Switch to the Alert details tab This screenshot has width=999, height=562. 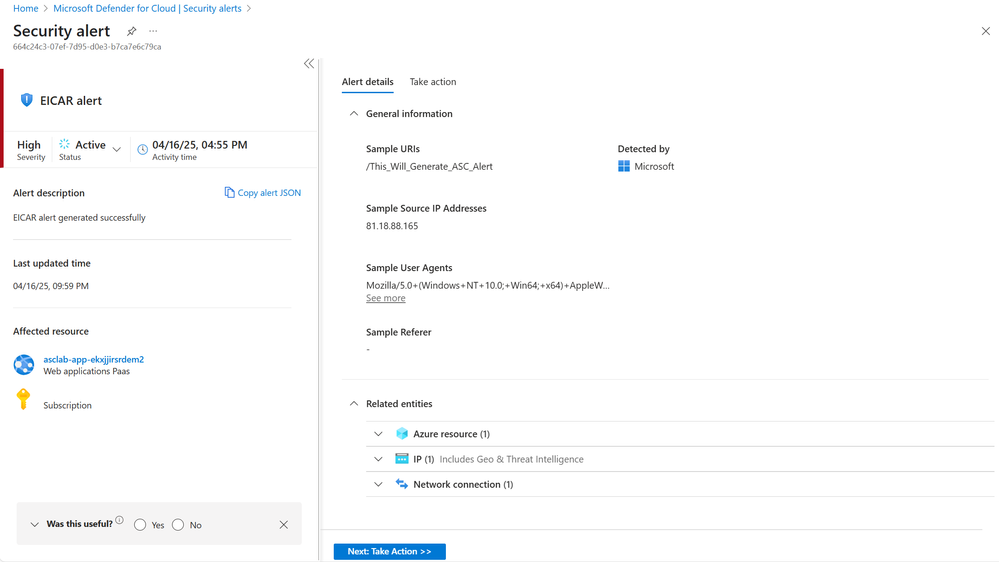coord(368,82)
